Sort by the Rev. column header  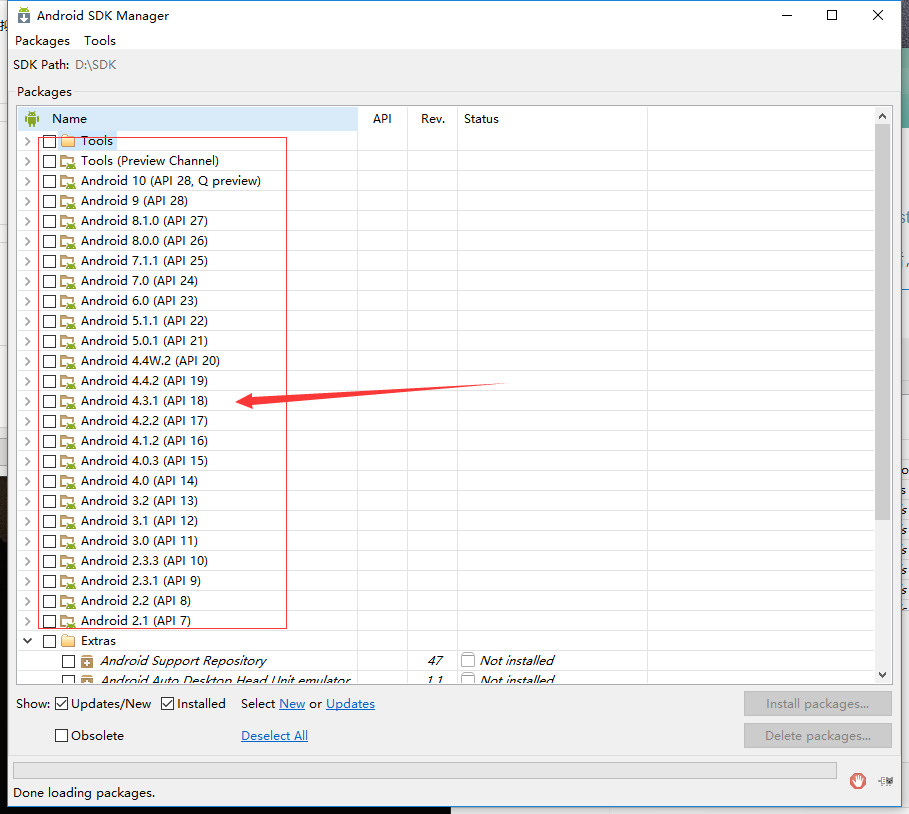click(433, 119)
